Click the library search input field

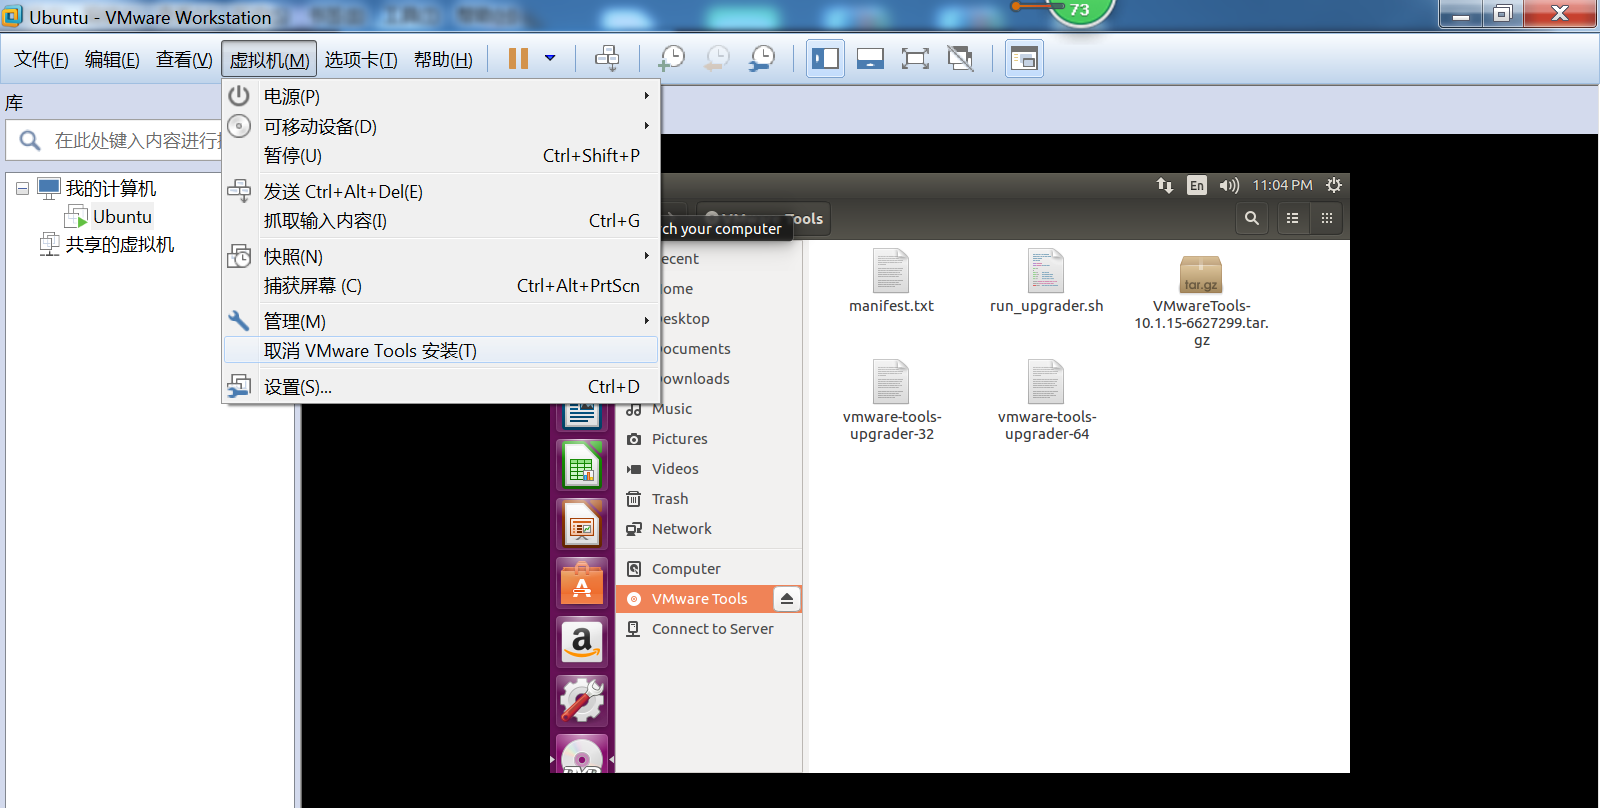(x=114, y=141)
